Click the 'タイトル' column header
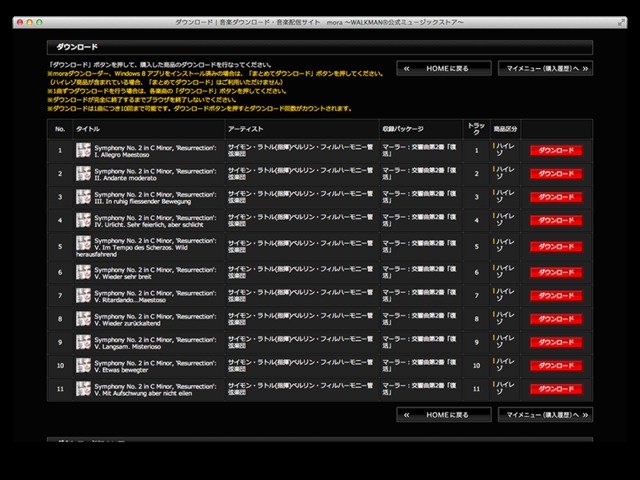 tap(88, 129)
